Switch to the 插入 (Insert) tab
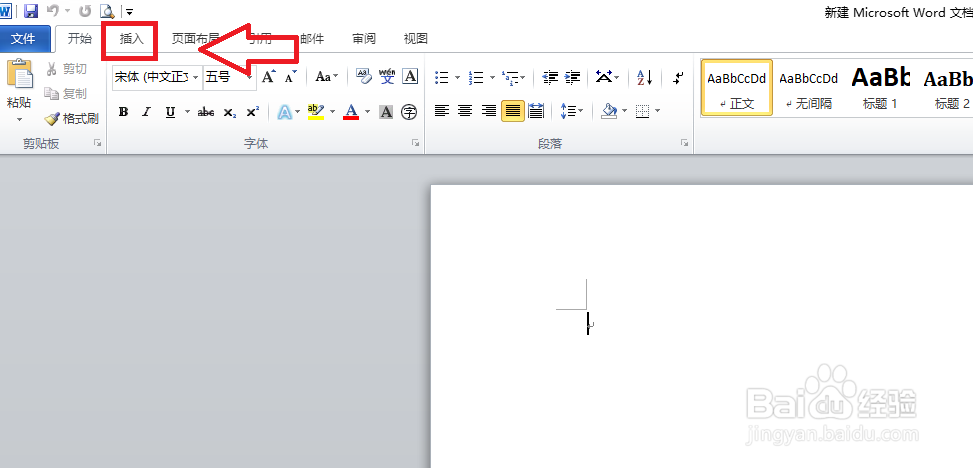The height and width of the screenshot is (468, 973). click(132, 38)
